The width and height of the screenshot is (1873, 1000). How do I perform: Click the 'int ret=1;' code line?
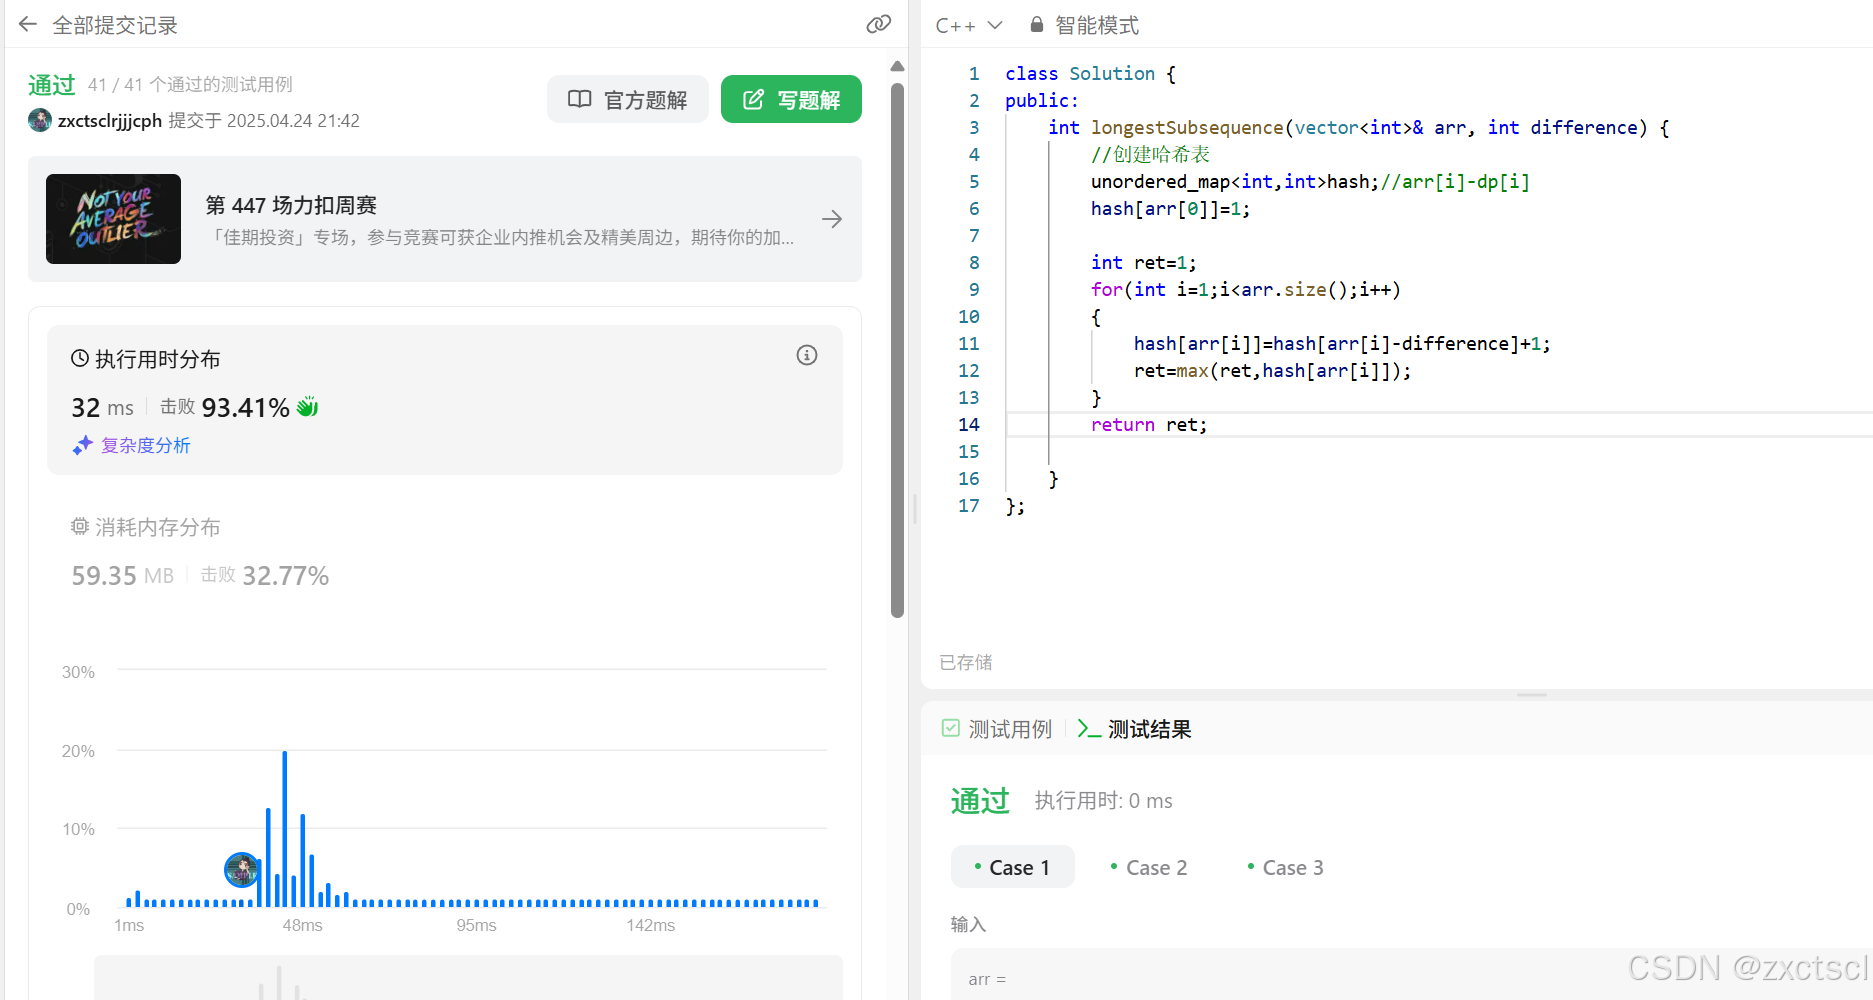(1143, 263)
